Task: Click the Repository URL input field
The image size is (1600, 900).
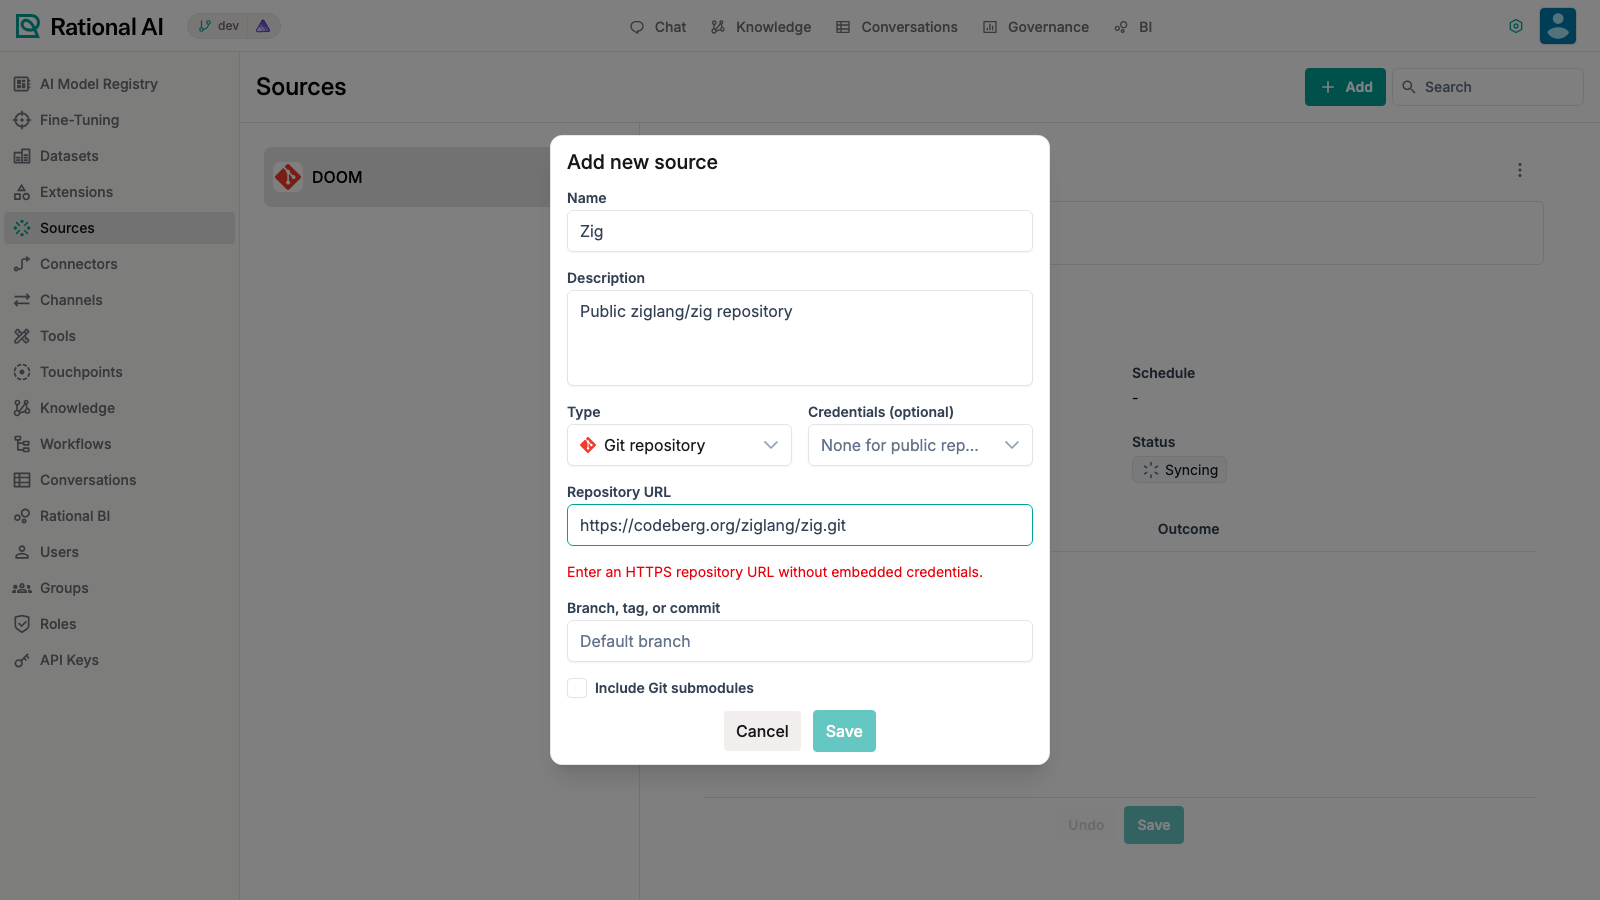Action: [800, 525]
